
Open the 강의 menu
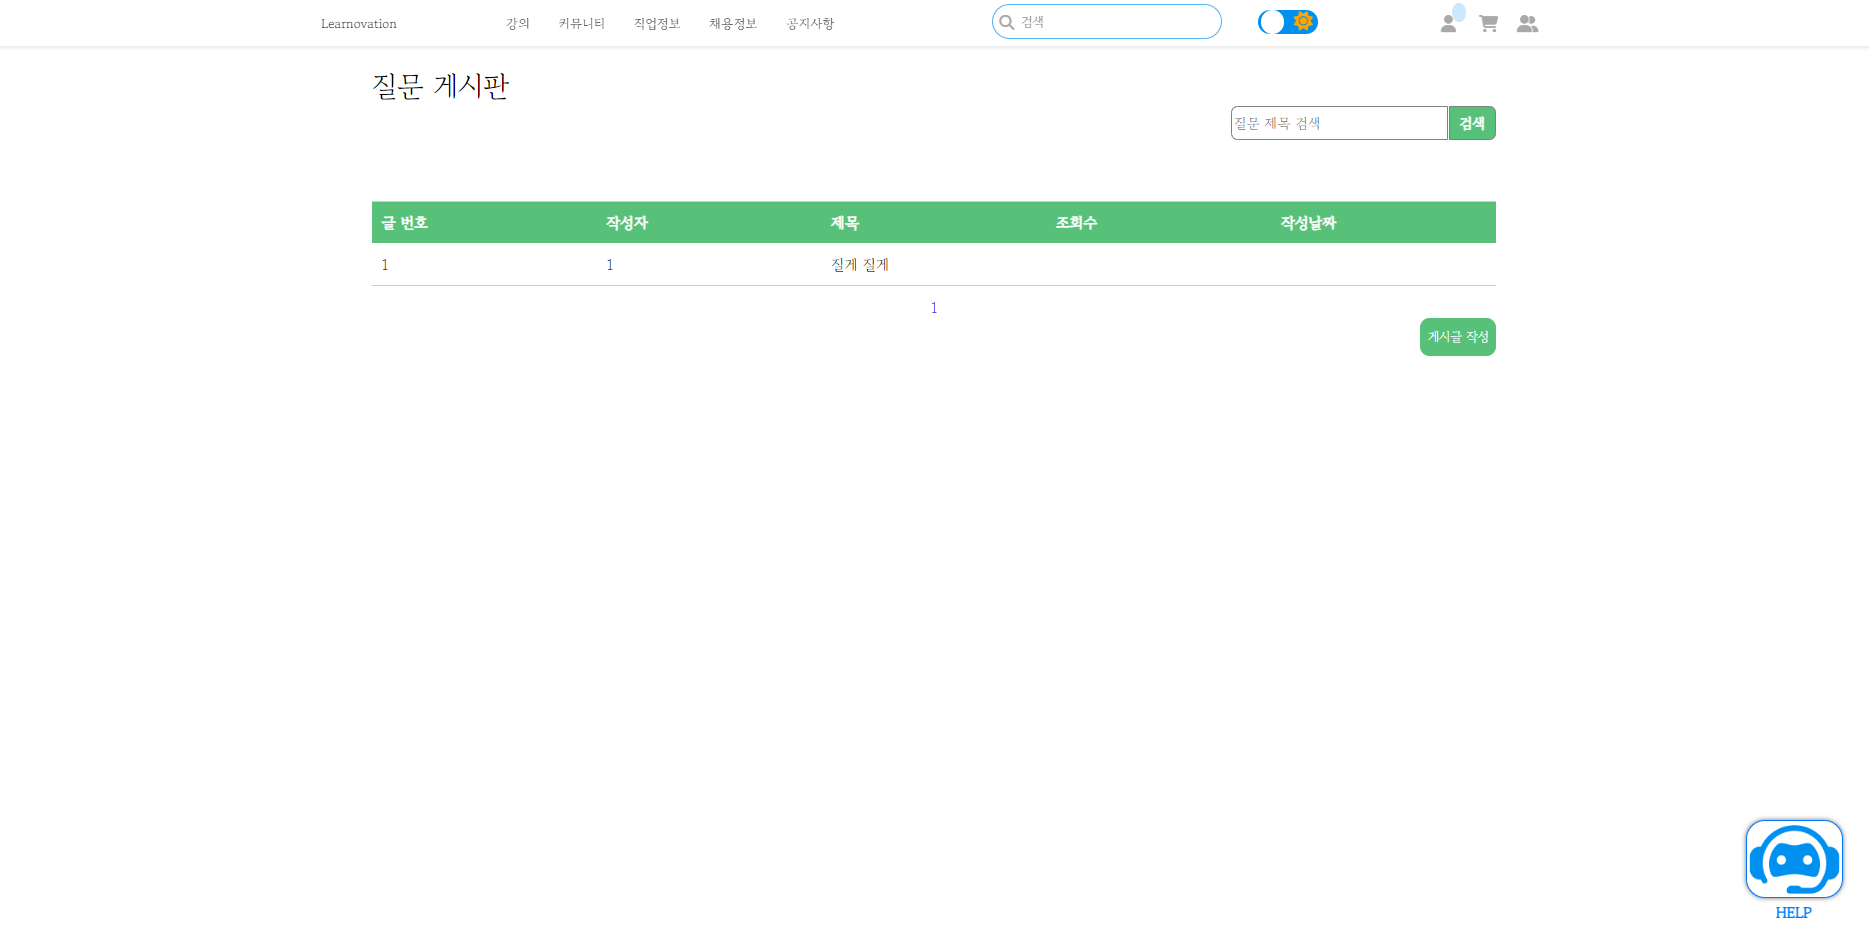coord(518,23)
